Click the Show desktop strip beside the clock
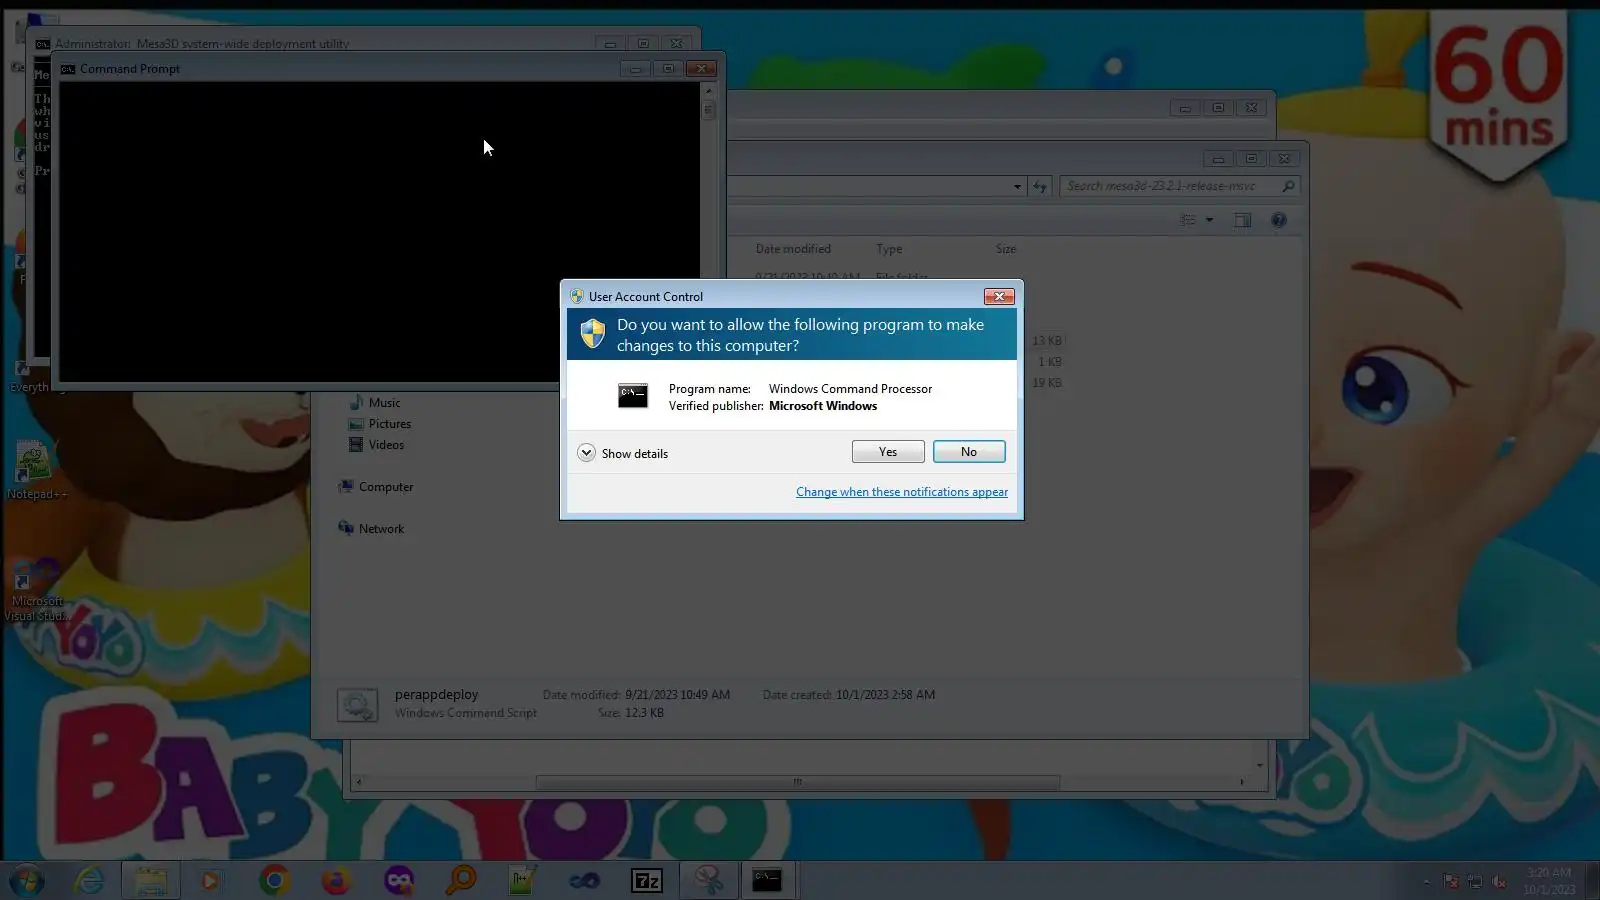This screenshot has height=900, width=1600. (1592, 881)
